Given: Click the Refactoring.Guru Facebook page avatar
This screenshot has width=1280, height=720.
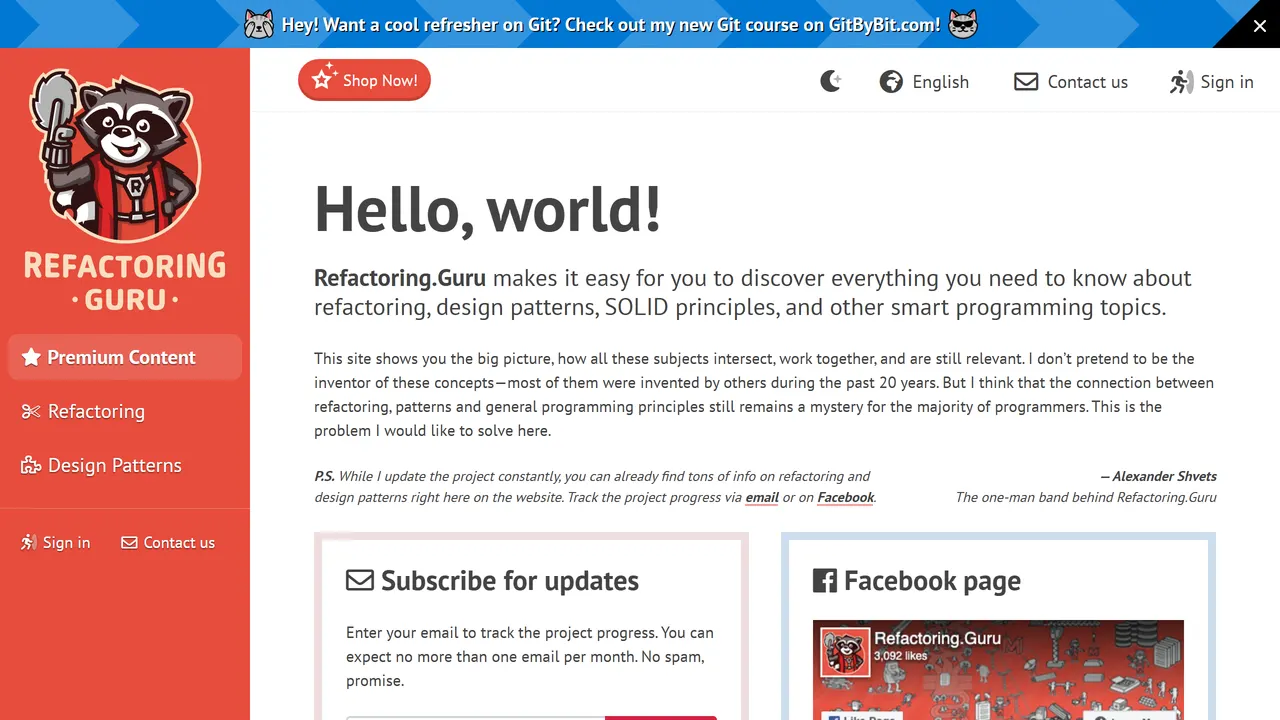Looking at the screenshot, I should click(x=845, y=652).
